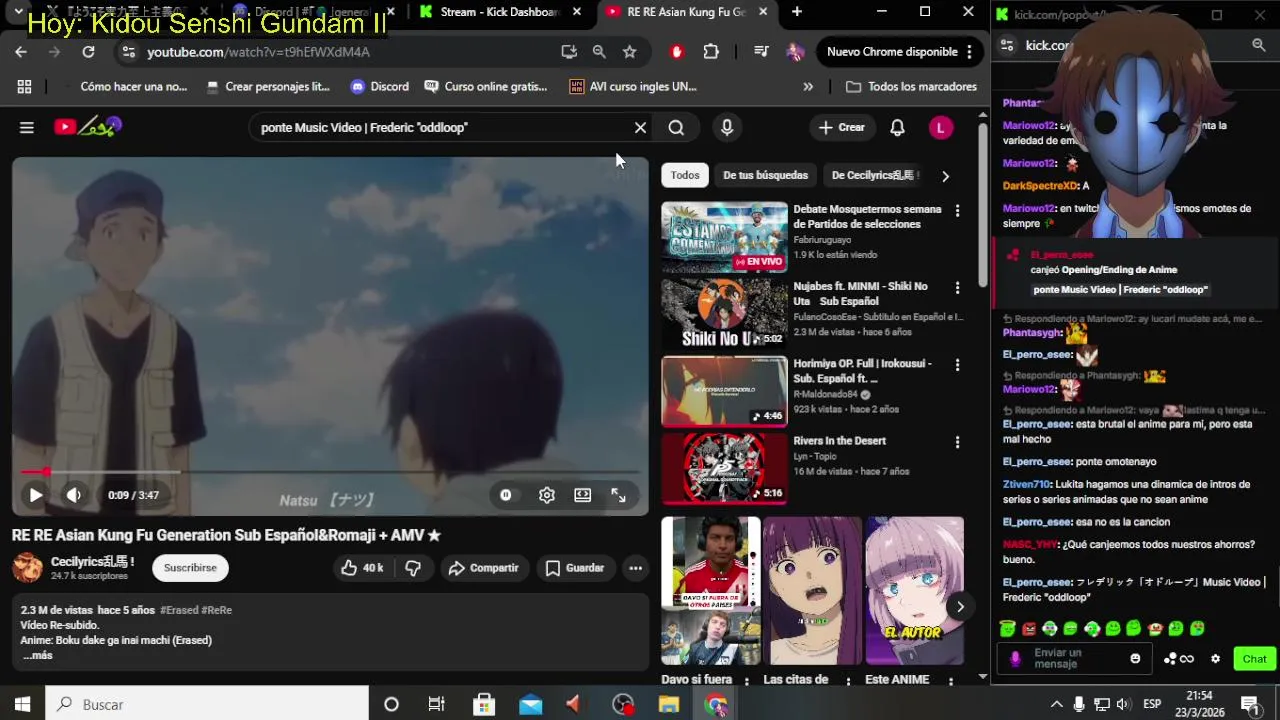Image resolution: width=1280 pixels, height=720 pixels.
Task: Open the account avatar L menu
Action: [x=940, y=127]
